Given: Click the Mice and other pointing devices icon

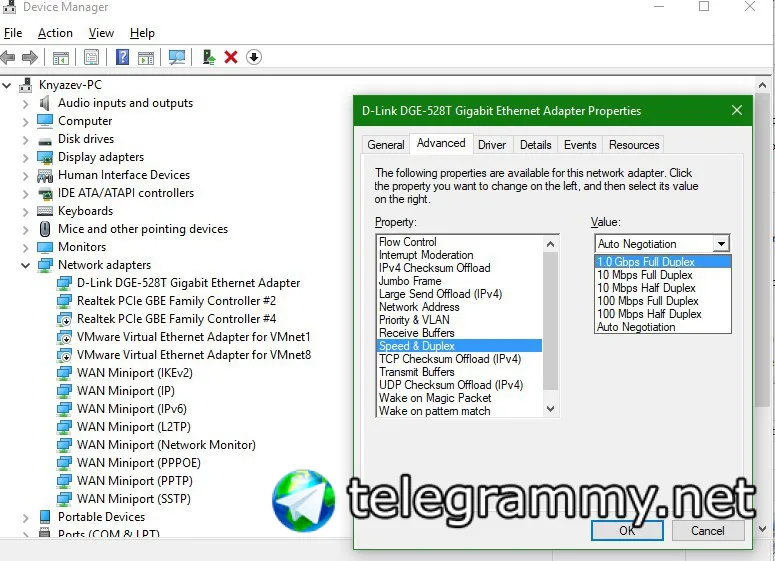Looking at the screenshot, I should [45, 229].
